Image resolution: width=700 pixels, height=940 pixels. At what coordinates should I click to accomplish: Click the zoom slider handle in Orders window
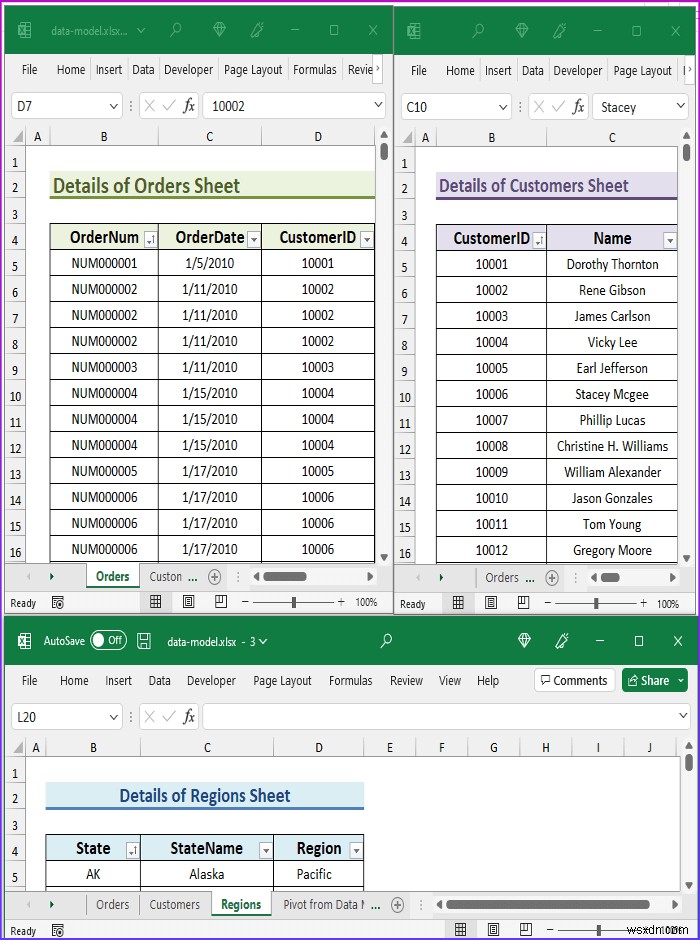294,602
